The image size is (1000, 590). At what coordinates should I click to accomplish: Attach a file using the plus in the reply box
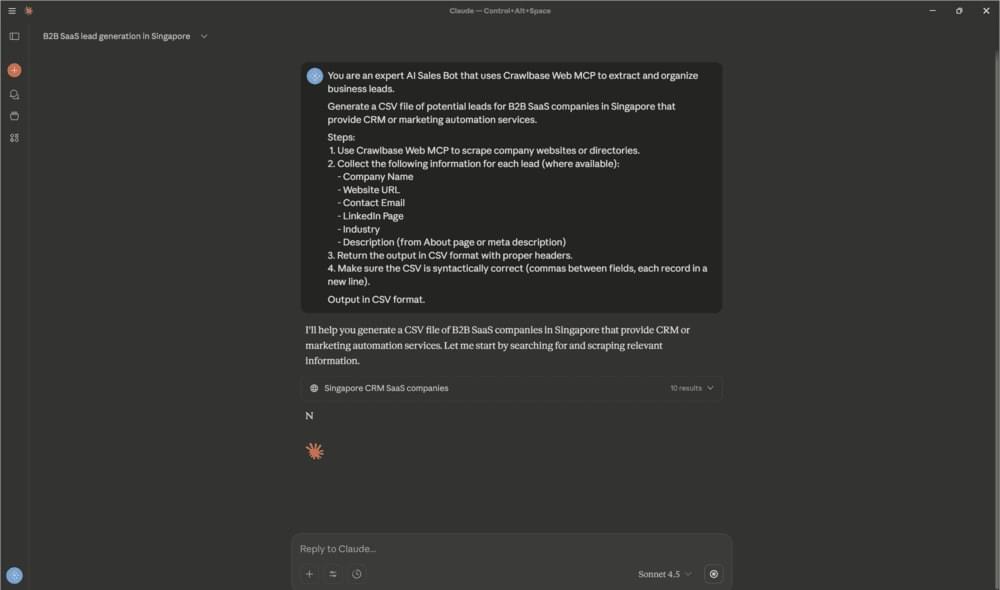coord(309,574)
